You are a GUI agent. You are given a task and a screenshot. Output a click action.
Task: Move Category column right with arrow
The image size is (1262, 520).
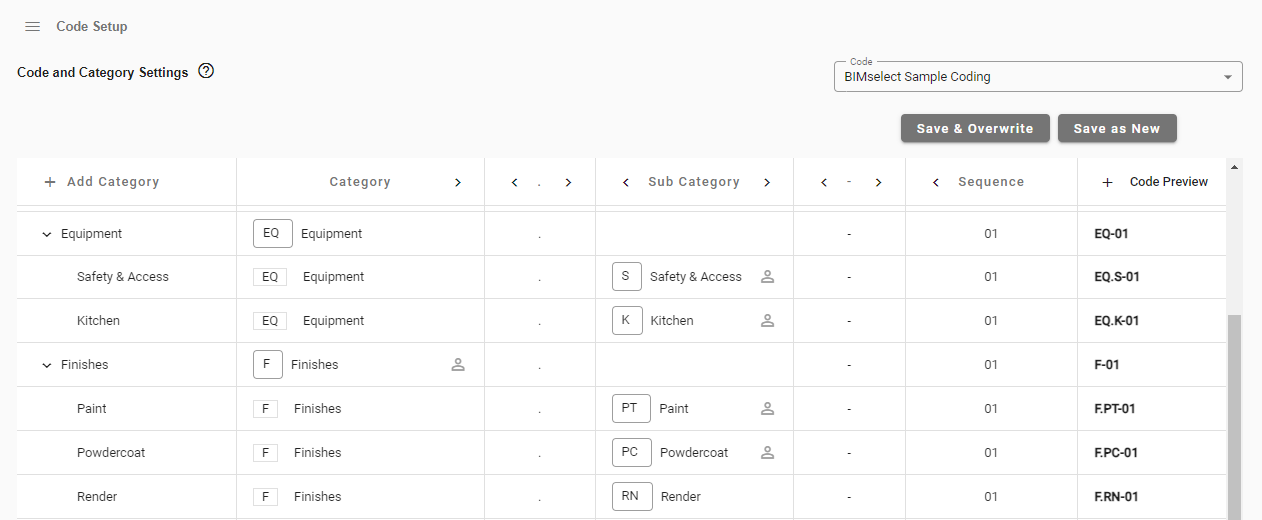click(458, 183)
